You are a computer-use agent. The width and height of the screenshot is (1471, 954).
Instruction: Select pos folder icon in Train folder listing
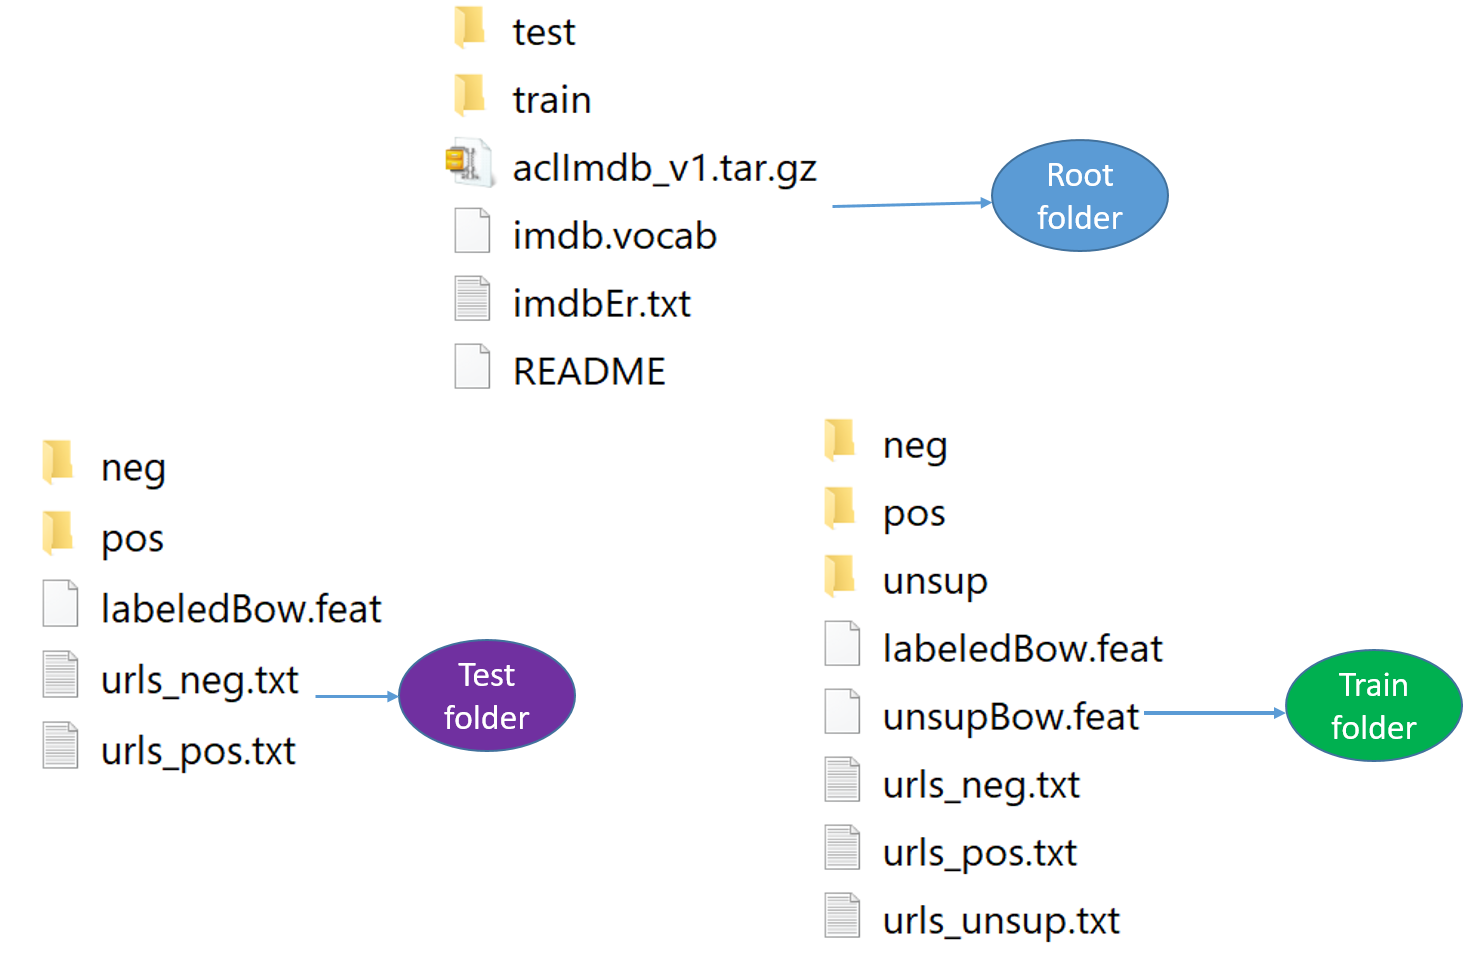[841, 509]
